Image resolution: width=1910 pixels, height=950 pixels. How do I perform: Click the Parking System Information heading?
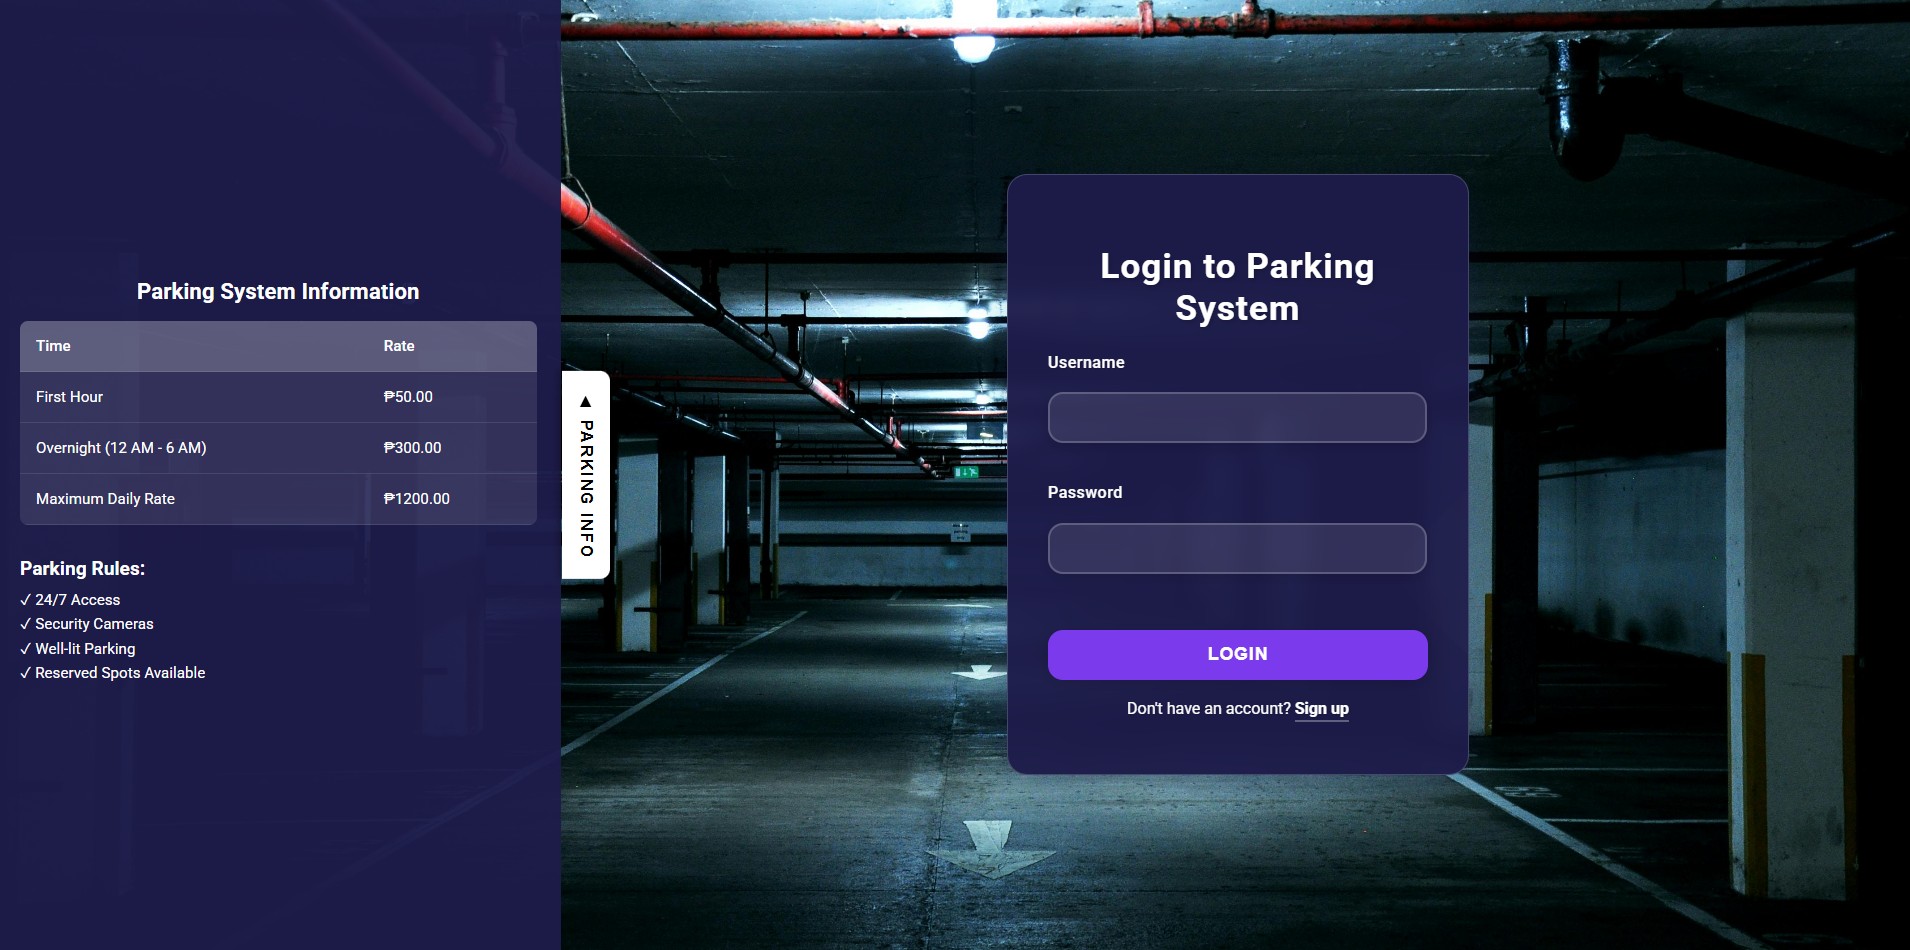pos(278,291)
